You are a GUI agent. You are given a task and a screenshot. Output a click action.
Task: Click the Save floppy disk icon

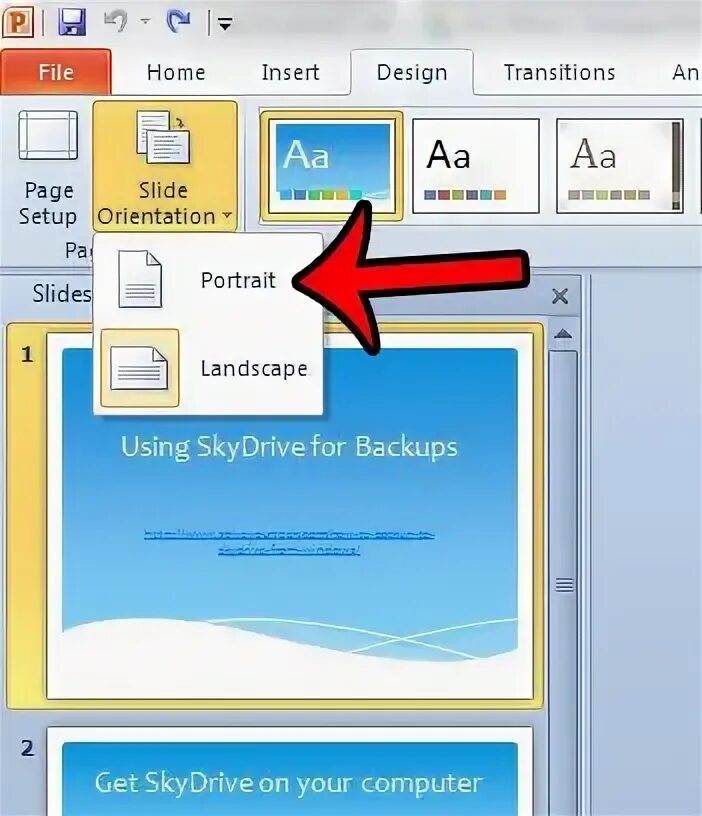click(72, 22)
